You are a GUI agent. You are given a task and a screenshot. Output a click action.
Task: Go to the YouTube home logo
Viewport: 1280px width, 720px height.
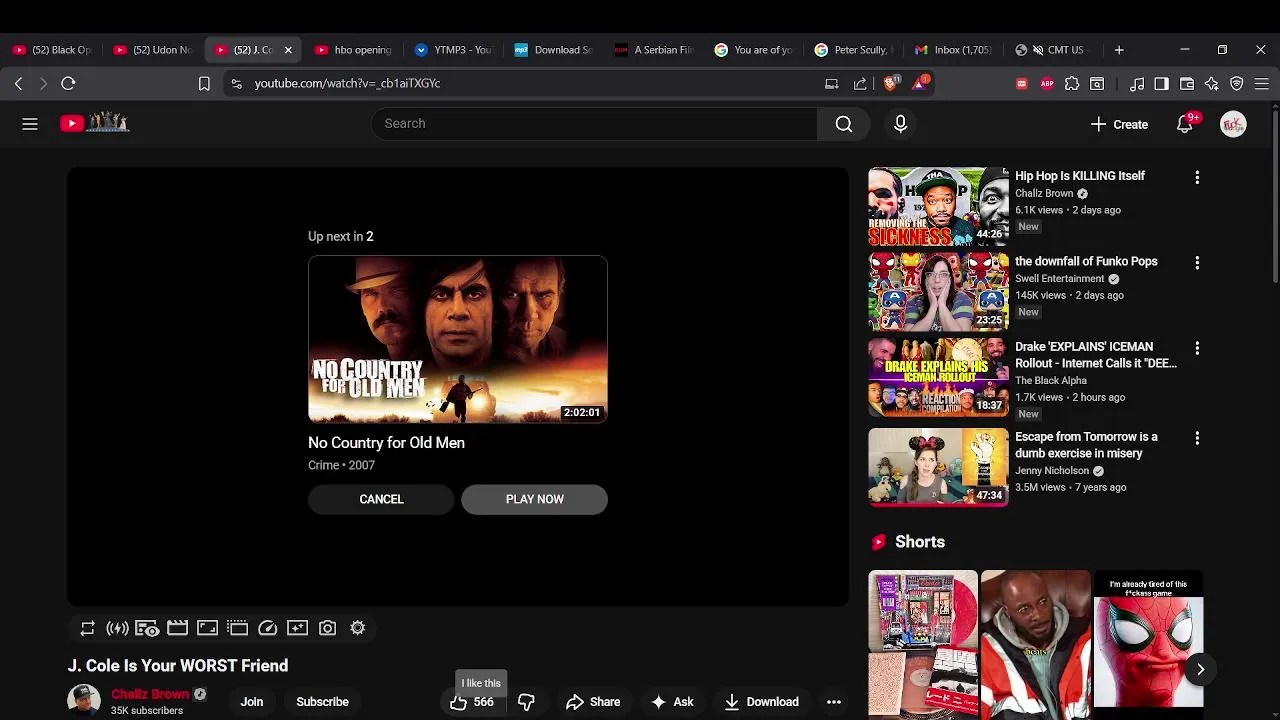pos(95,123)
